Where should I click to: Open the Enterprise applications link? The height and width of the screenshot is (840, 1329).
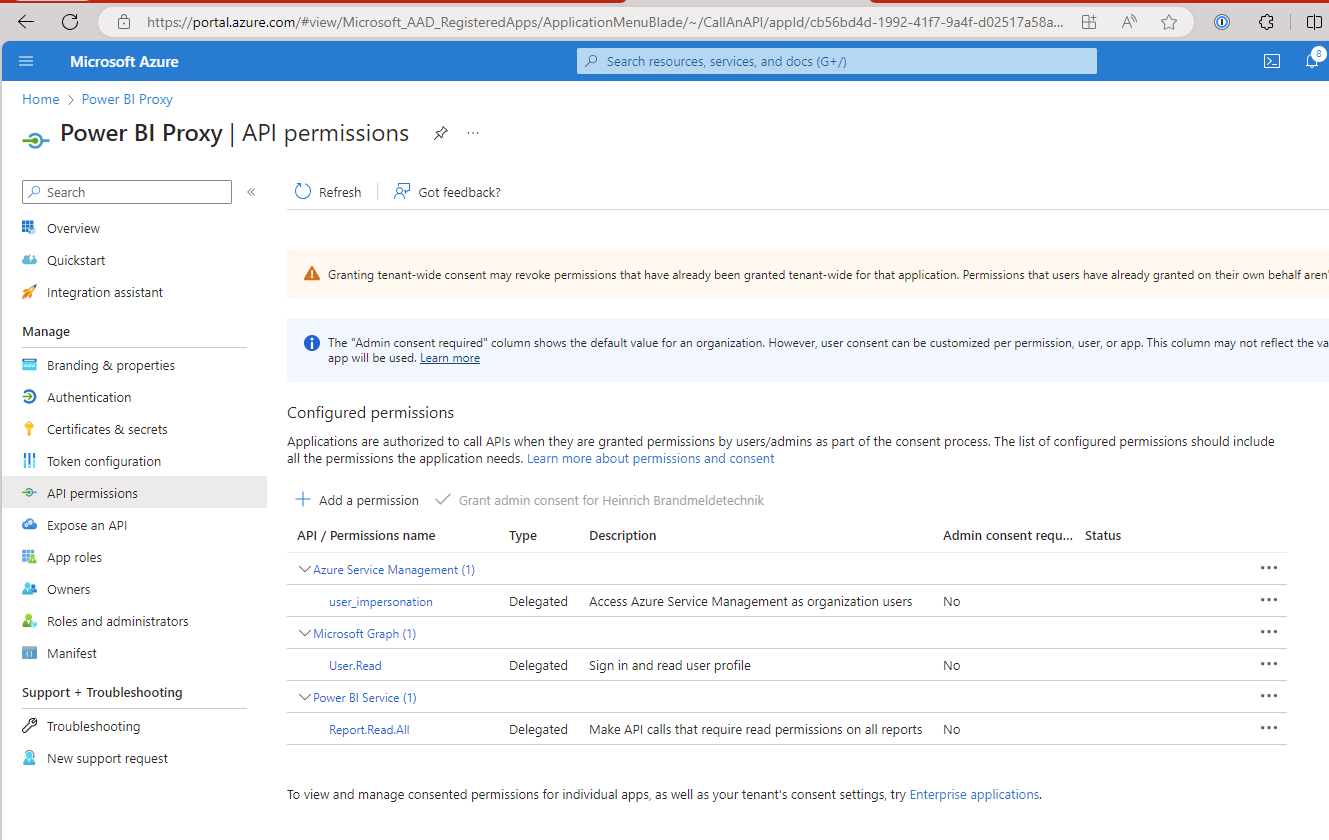point(974,794)
